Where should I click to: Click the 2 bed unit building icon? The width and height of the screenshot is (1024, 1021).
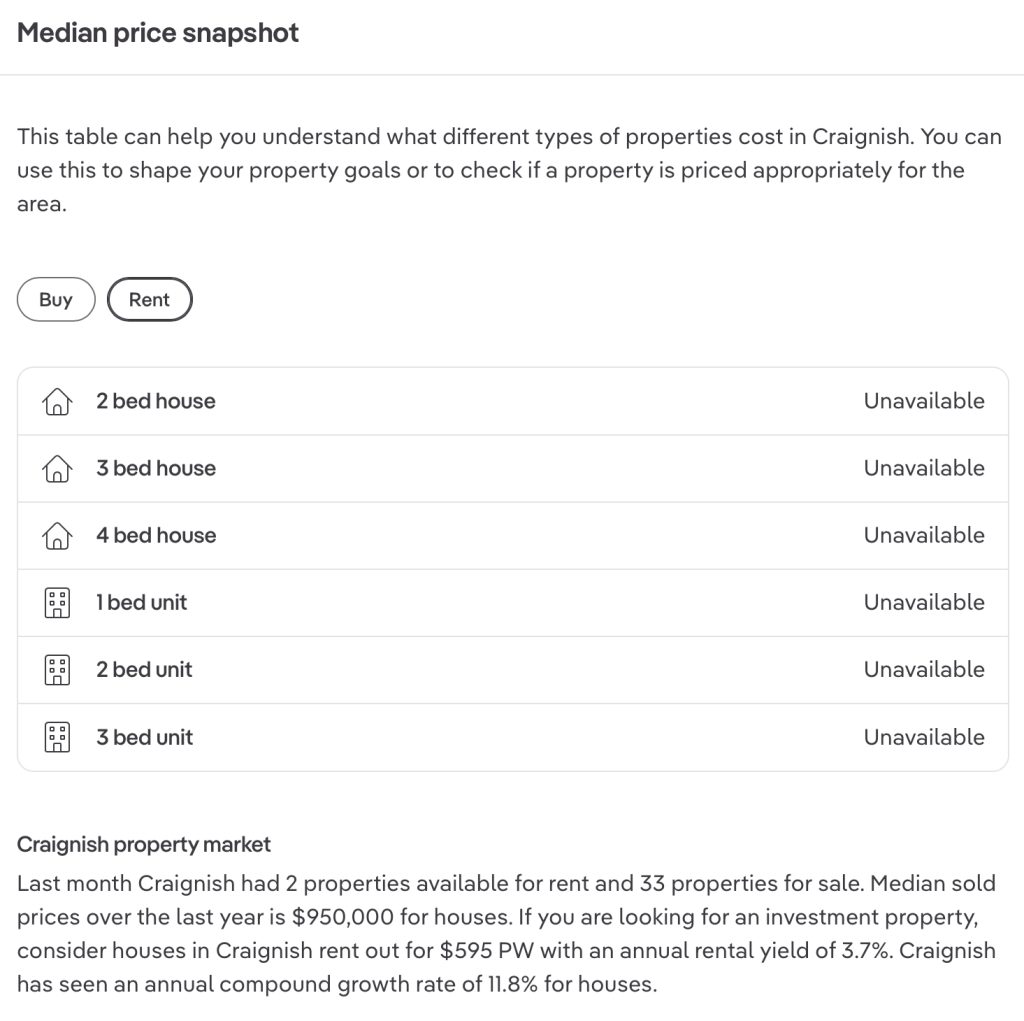point(57,670)
